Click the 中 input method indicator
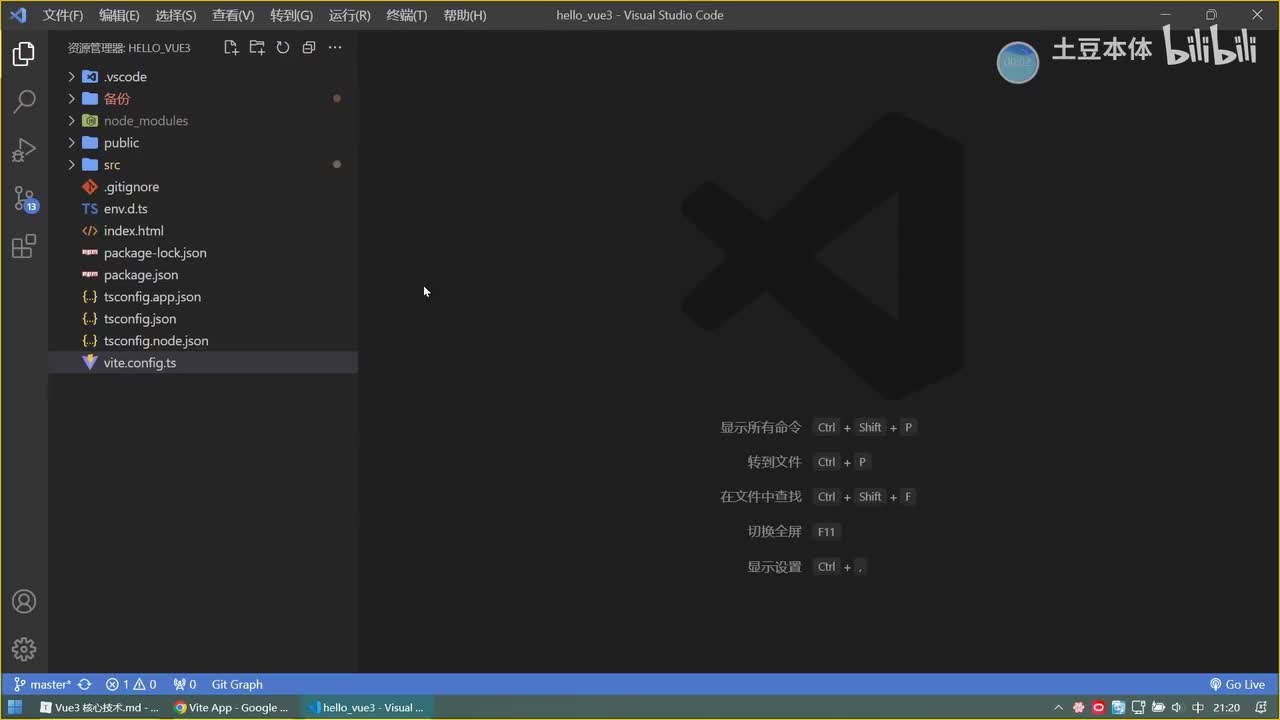Image resolution: width=1280 pixels, height=720 pixels. coord(1197,708)
